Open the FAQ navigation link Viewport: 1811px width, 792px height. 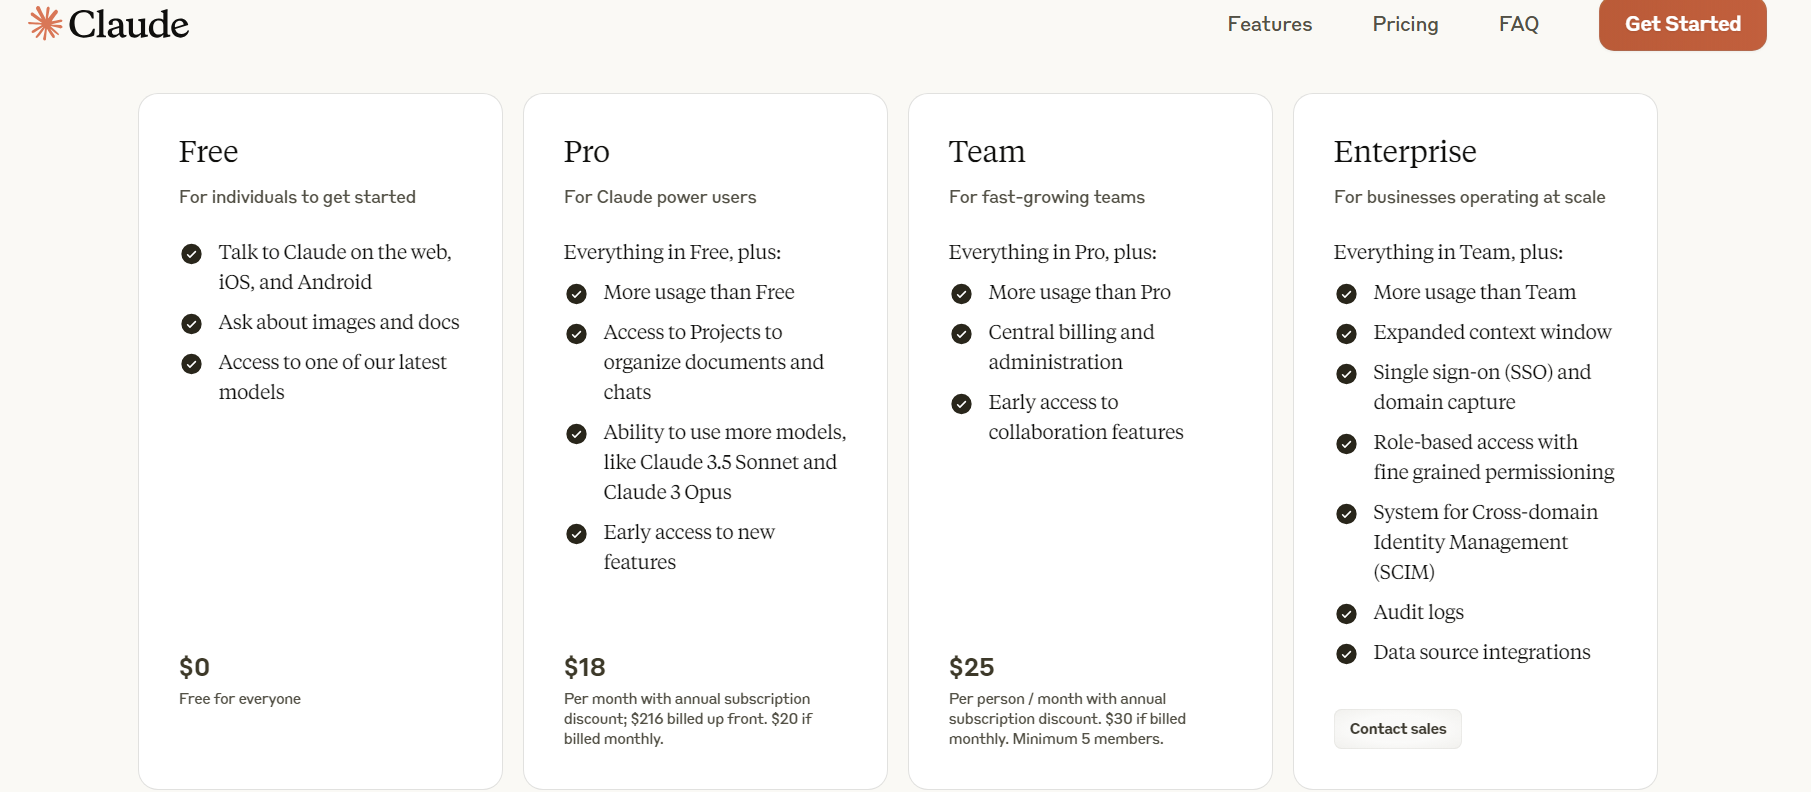click(x=1518, y=24)
